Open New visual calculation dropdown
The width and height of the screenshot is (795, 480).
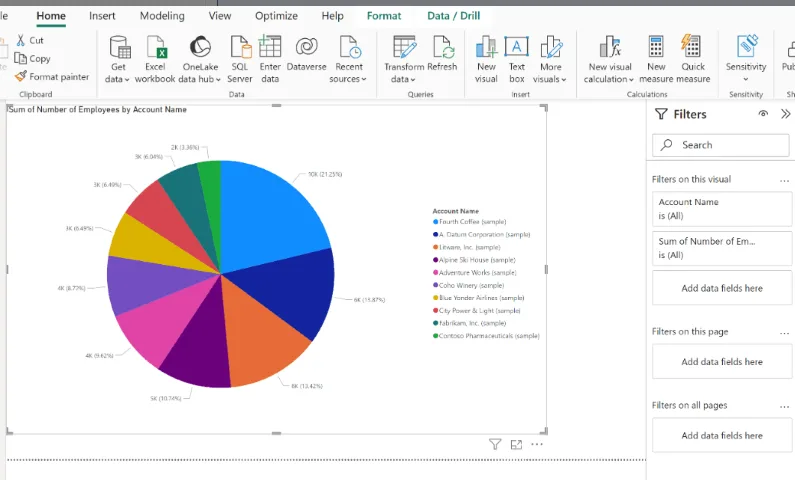click(609, 59)
